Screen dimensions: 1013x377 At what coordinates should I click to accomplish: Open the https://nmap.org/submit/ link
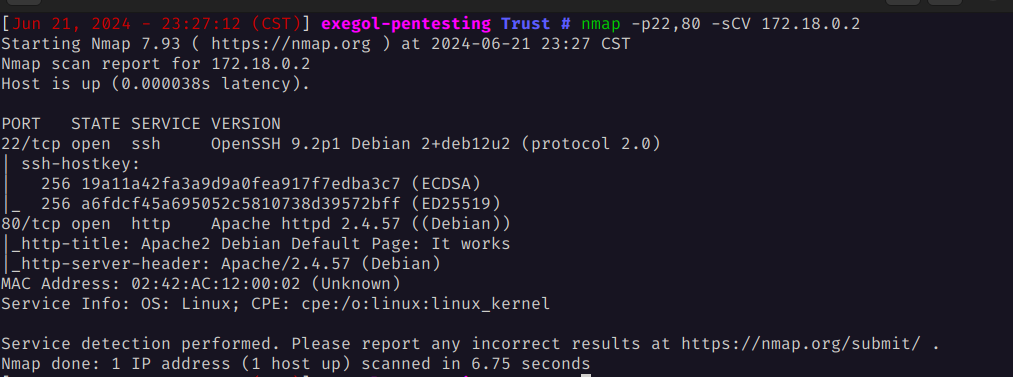(x=801, y=343)
